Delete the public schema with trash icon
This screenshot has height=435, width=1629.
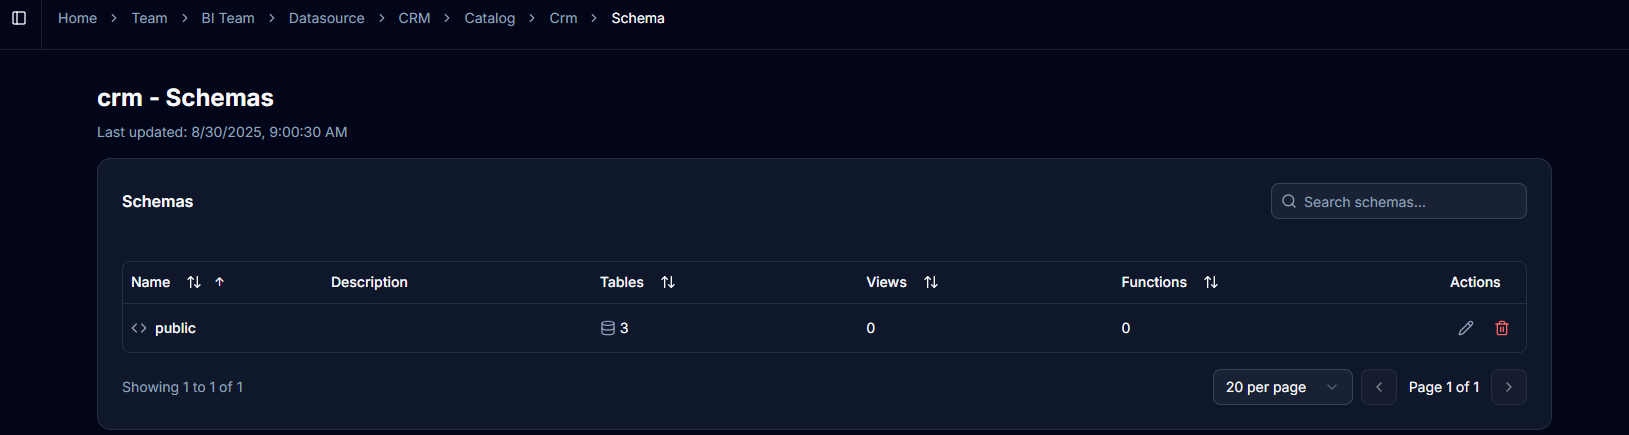(x=1502, y=328)
